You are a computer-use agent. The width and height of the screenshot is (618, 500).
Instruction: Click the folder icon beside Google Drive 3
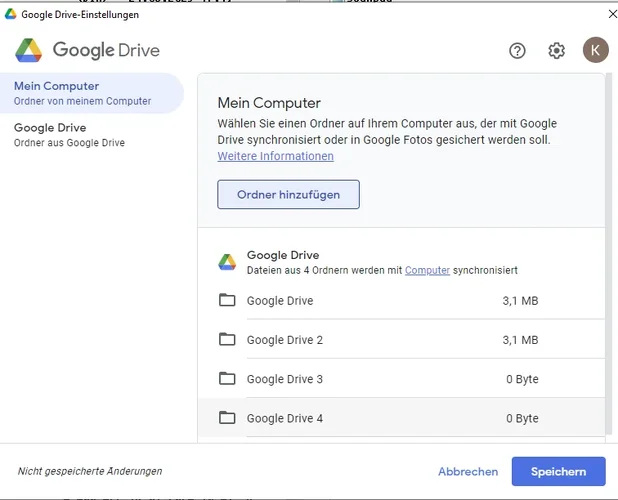227,379
